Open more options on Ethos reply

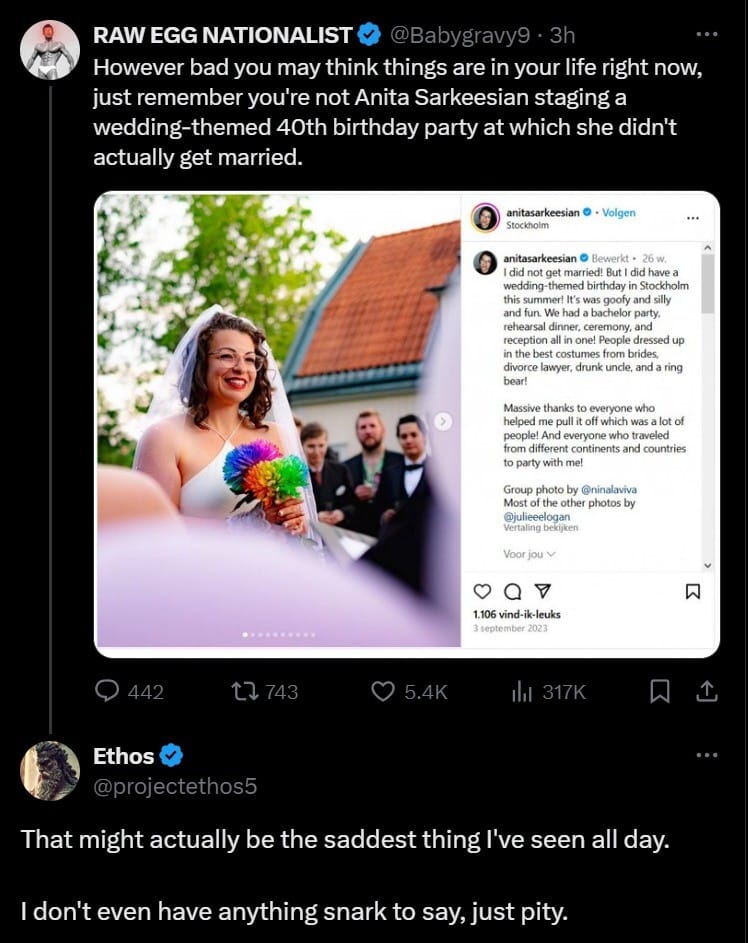[x=707, y=755]
